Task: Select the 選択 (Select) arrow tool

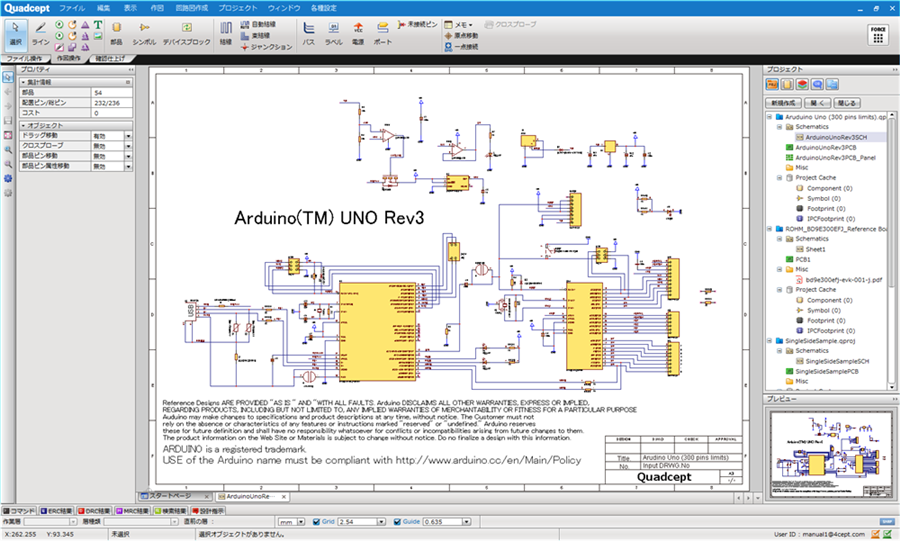Action: pos(14,31)
